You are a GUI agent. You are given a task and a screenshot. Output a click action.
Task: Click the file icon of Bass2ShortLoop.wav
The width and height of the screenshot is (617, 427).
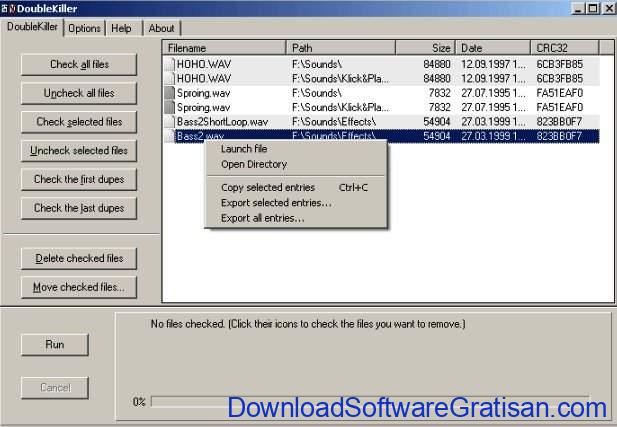coord(170,122)
